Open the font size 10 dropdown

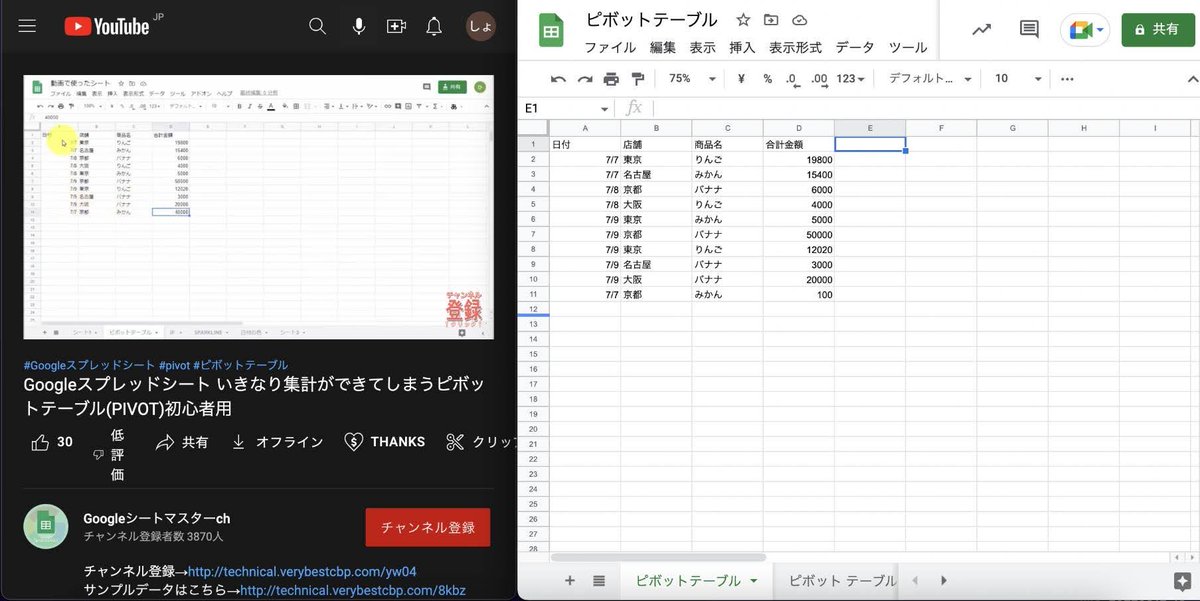pos(1018,79)
